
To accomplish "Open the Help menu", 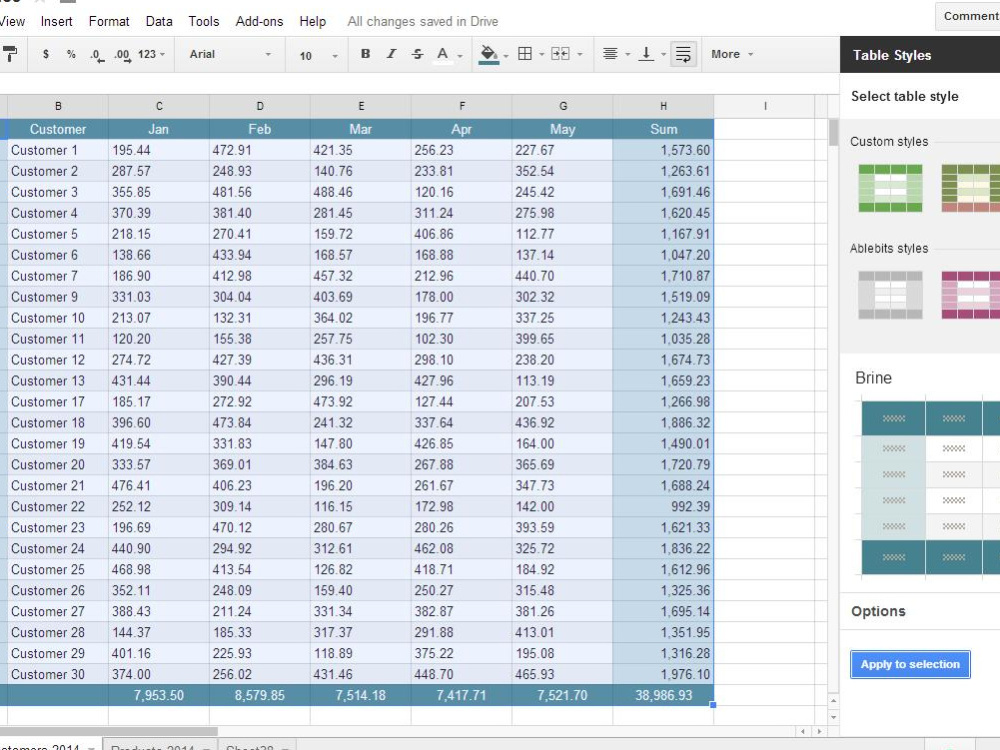I will [312, 22].
